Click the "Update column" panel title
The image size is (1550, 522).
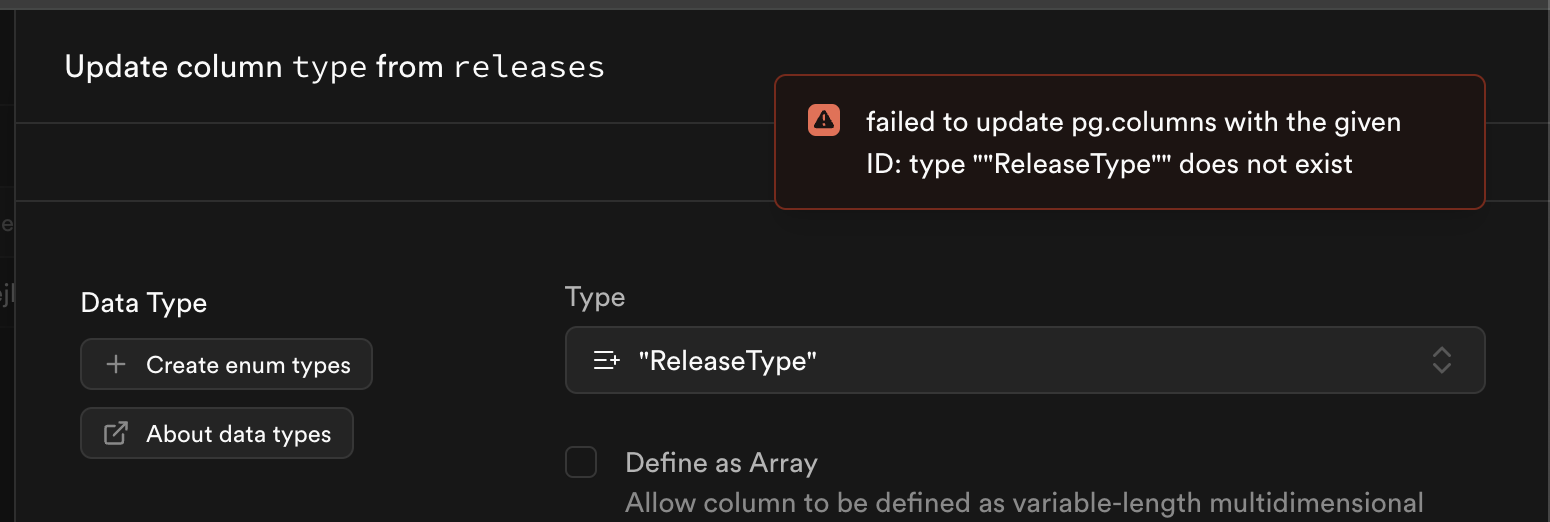pos(173,67)
